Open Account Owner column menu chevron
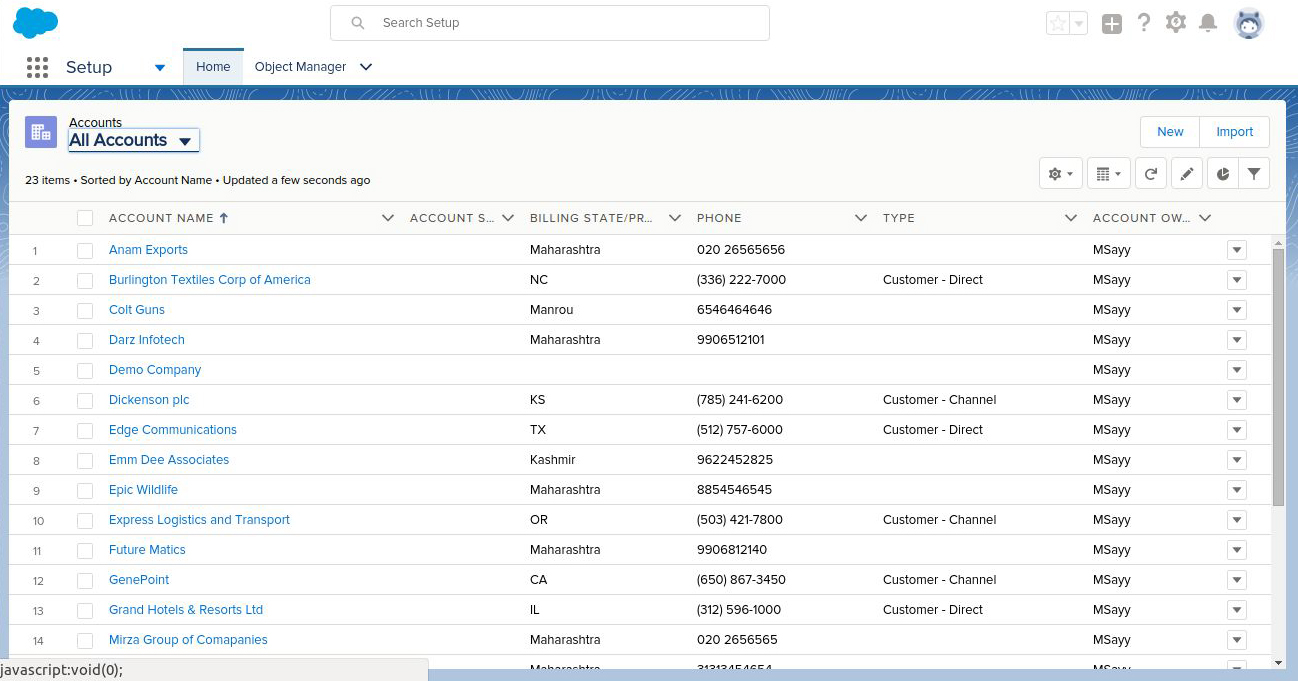Image resolution: width=1298 pixels, height=681 pixels. (x=1205, y=218)
